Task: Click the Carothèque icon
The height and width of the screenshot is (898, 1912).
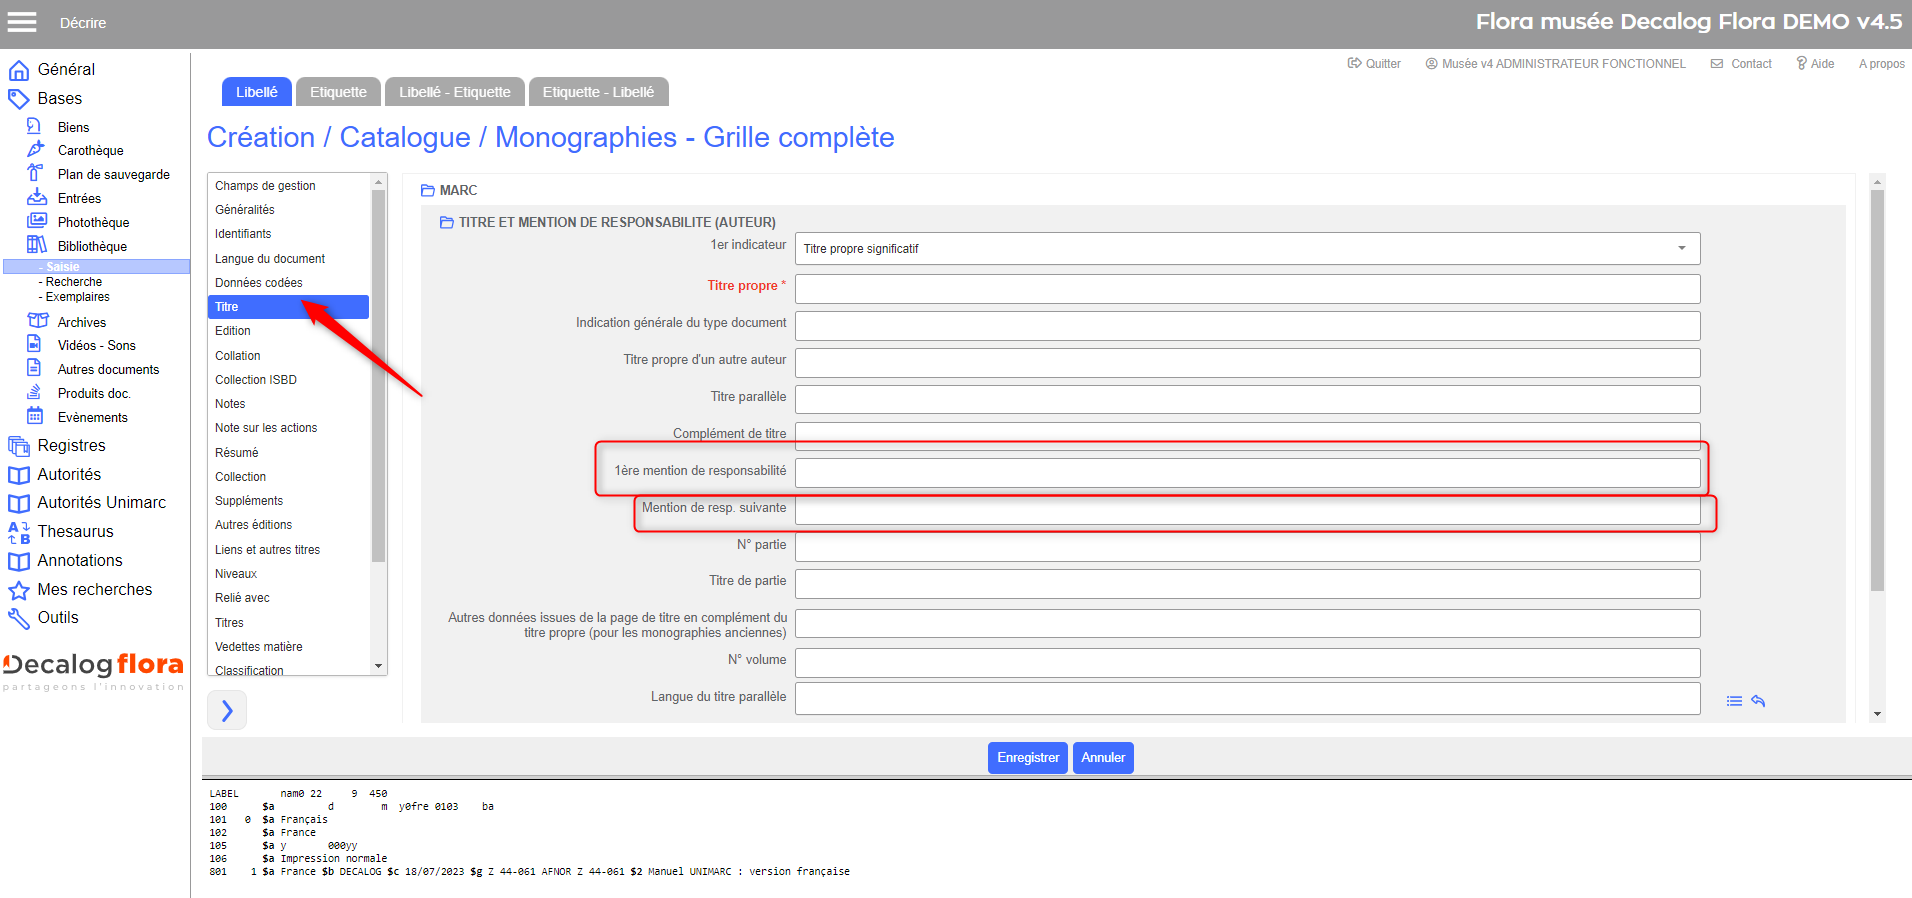Action: (36, 149)
